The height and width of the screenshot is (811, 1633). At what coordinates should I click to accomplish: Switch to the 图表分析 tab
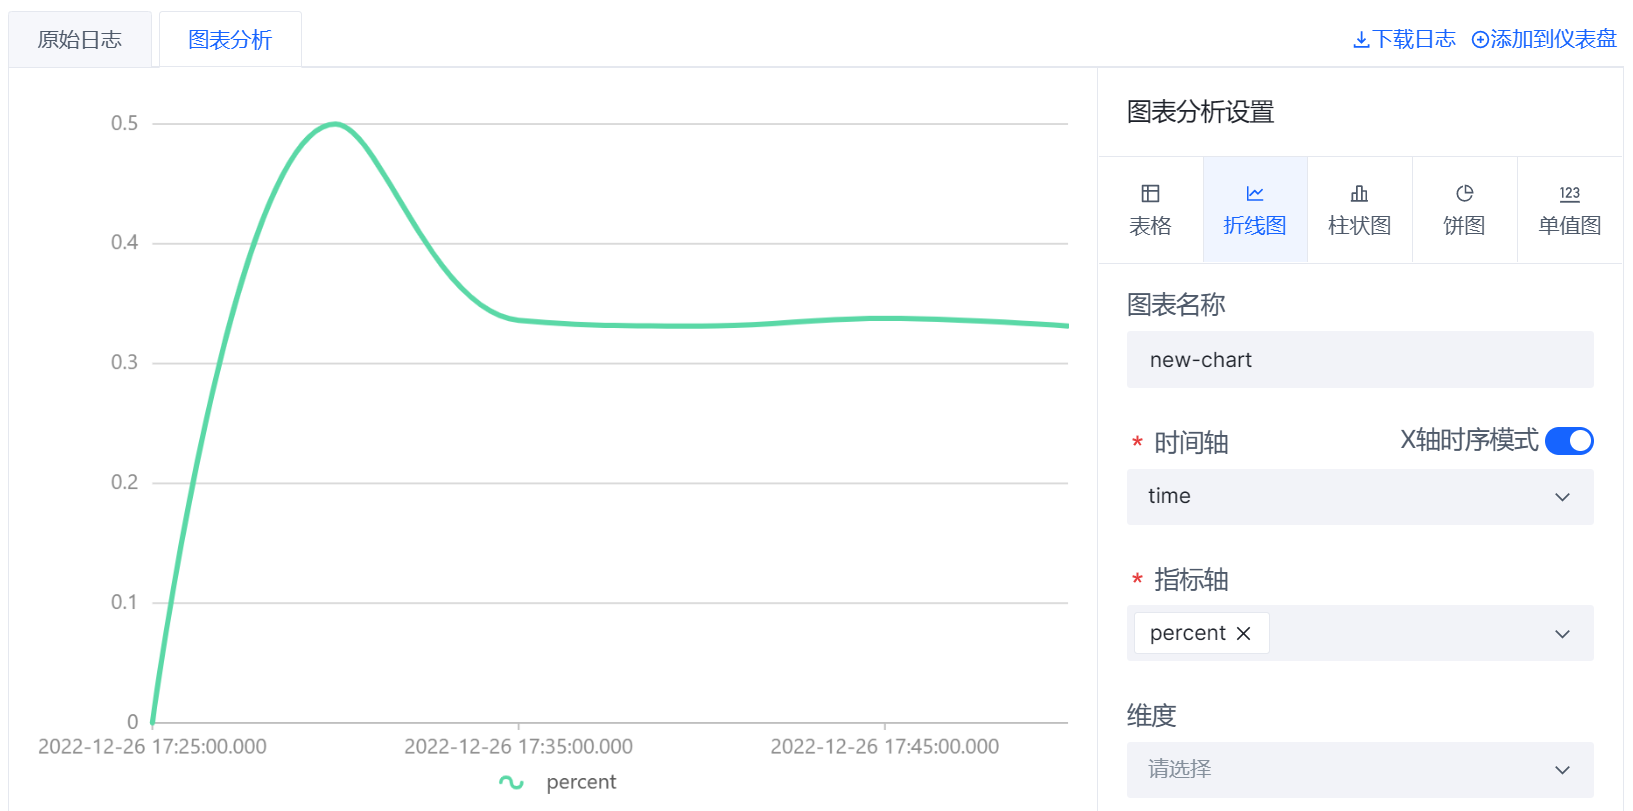click(230, 40)
